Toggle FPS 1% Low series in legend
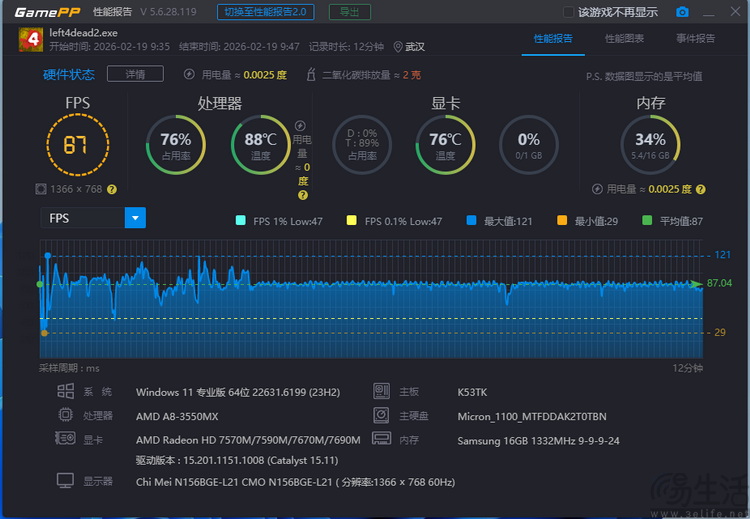The image size is (750, 519). [x=240, y=221]
